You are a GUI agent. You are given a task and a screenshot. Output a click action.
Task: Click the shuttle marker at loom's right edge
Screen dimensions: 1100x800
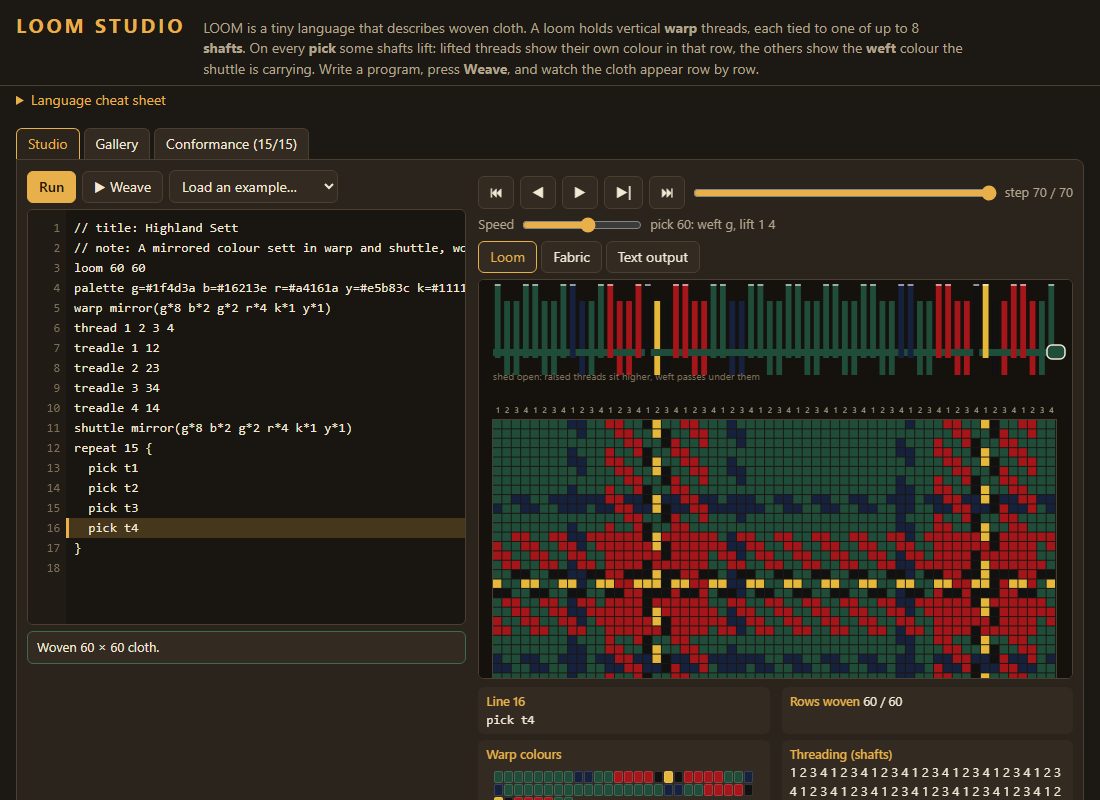point(1055,352)
